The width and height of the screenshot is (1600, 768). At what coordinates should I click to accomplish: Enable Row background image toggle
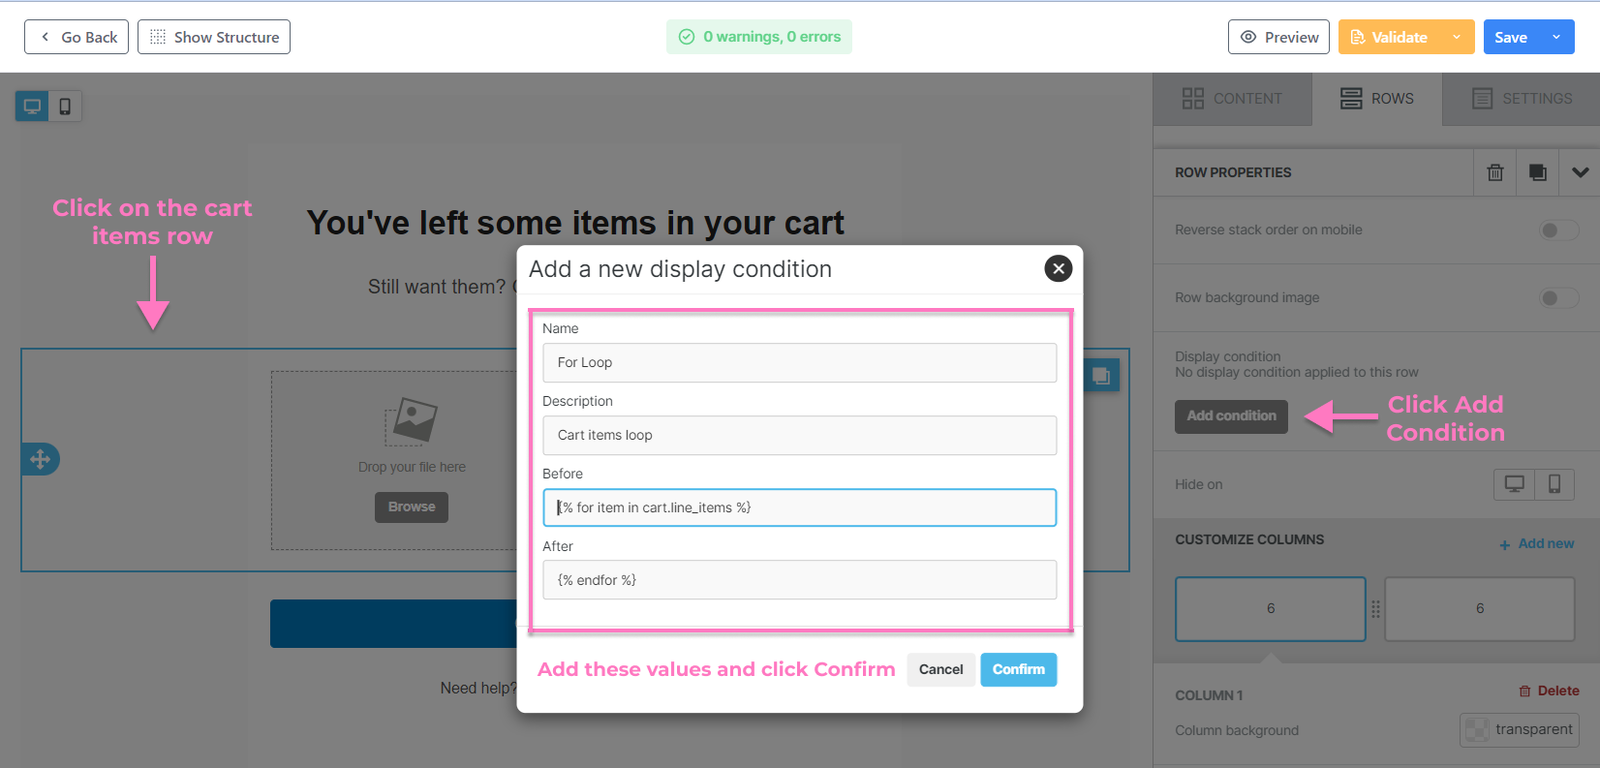click(1558, 298)
